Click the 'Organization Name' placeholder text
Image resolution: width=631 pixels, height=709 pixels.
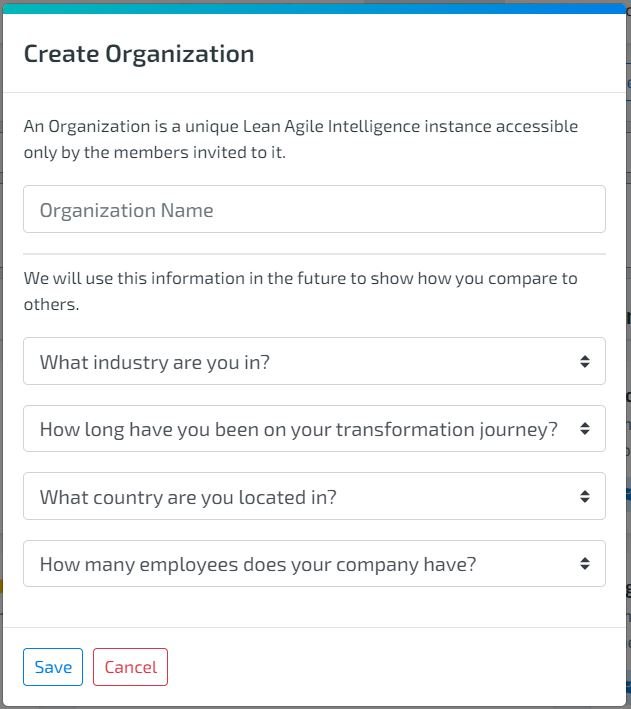(x=127, y=211)
